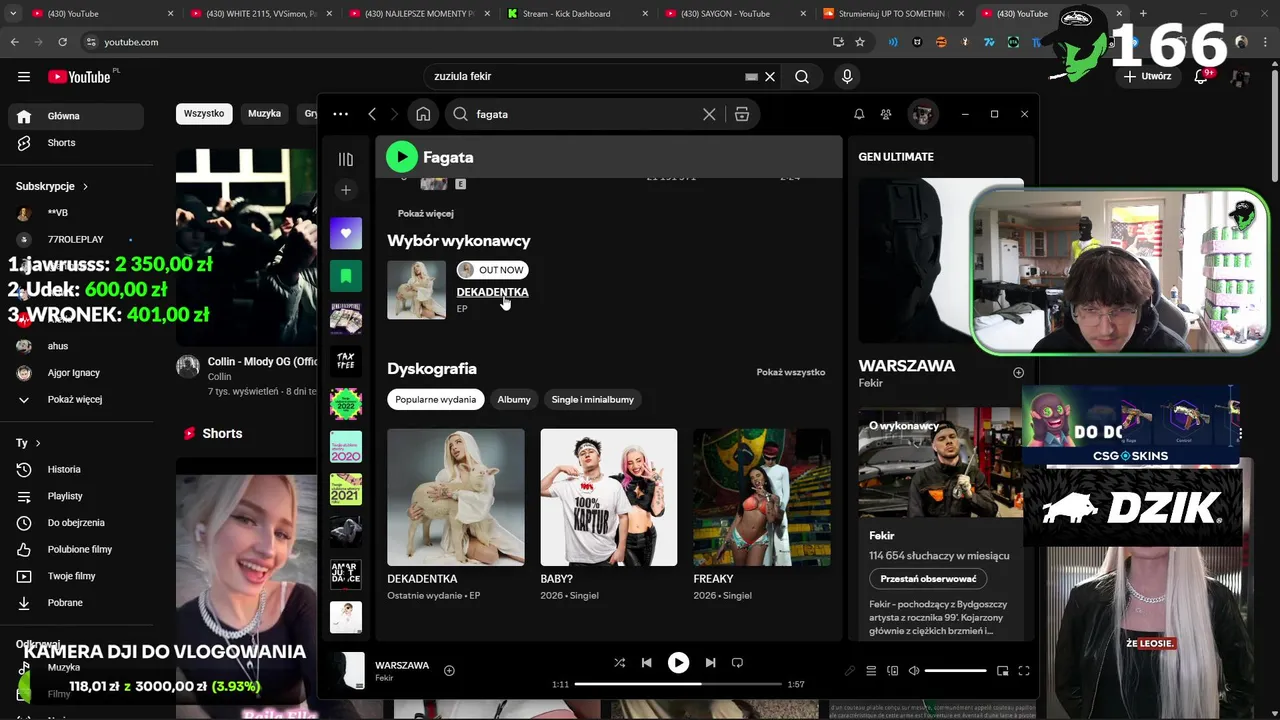Select Muzyka chip on YouTube
The width and height of the screenshot is (1280, 720).
pos(264,113)
